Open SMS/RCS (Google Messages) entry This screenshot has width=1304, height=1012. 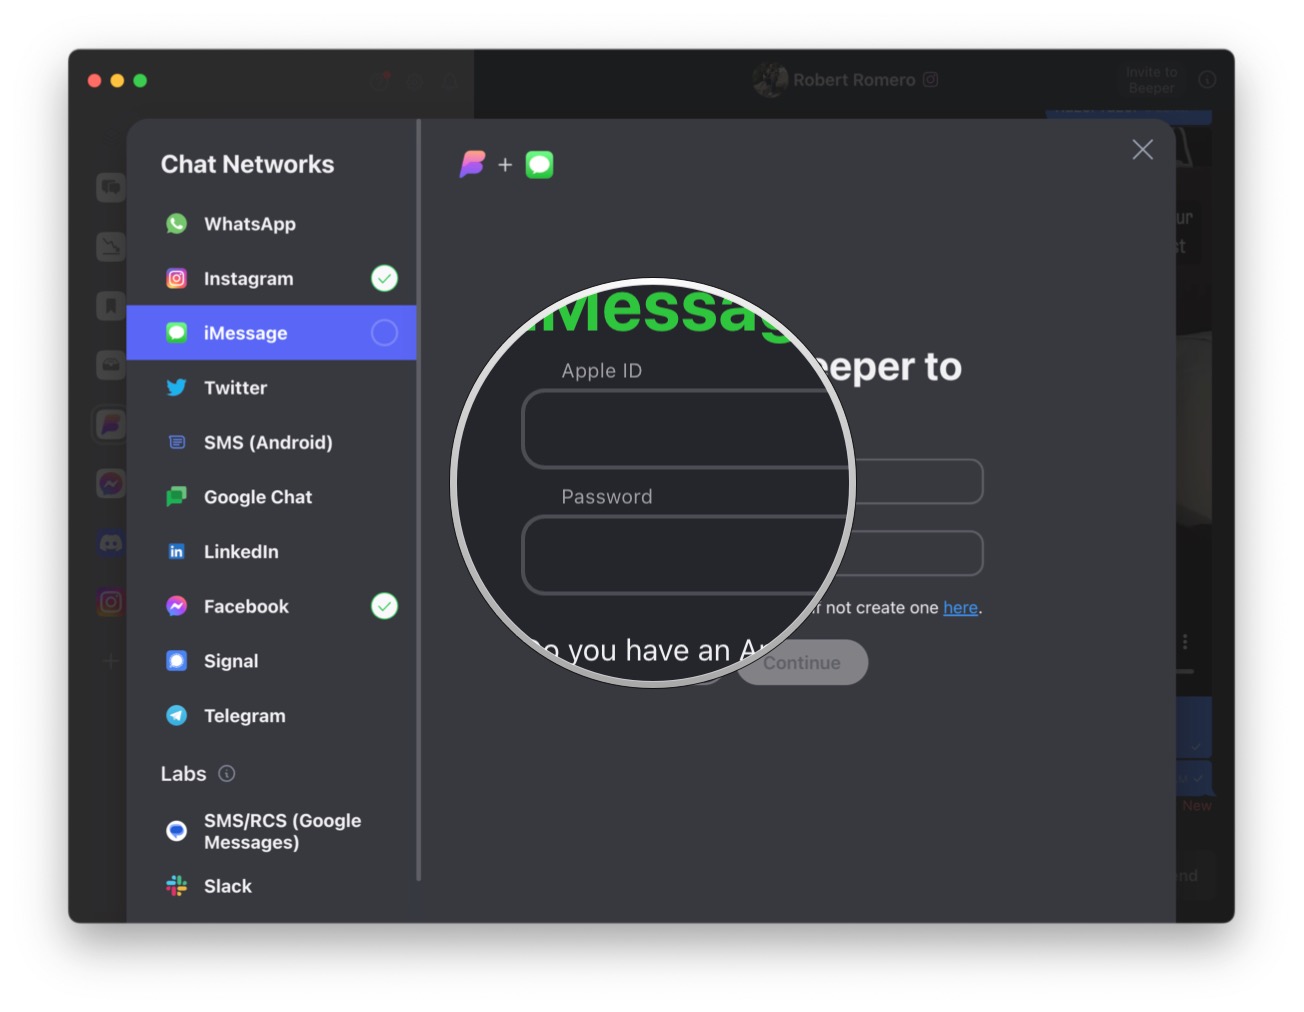271,831
